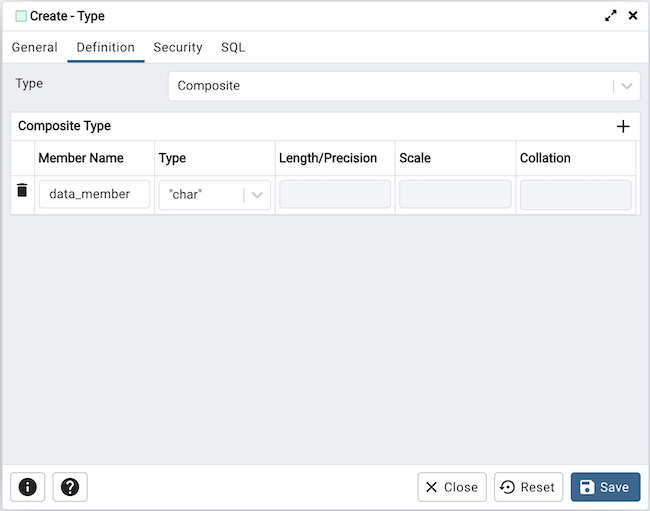Open the SQL tab

coord(233,47)
